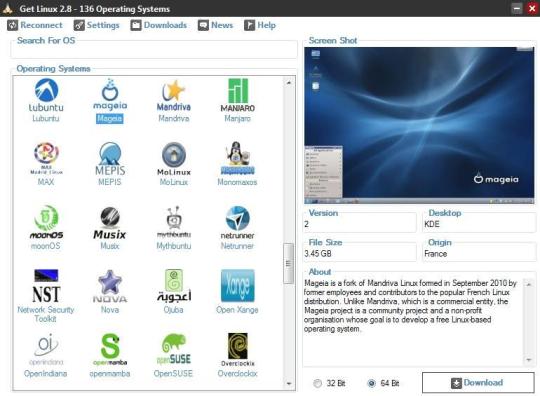This screenshot has width=540, height=396.
Task: Click the OS list scrollbar thumb
Action: point(288,263)
